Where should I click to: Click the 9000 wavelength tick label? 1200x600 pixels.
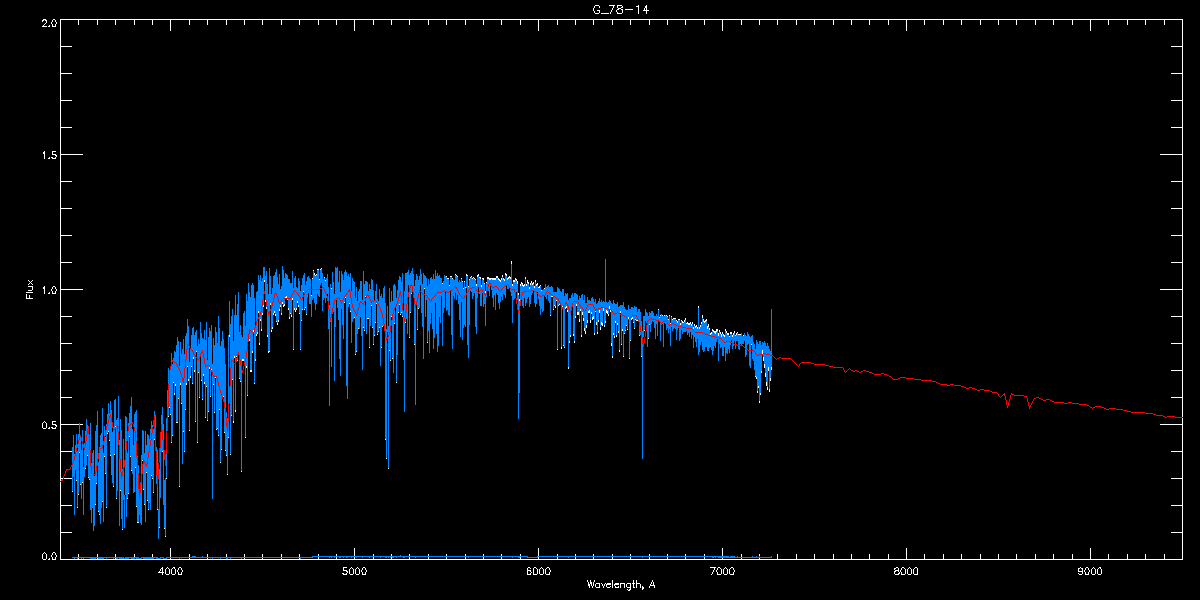pos(1090,571)
